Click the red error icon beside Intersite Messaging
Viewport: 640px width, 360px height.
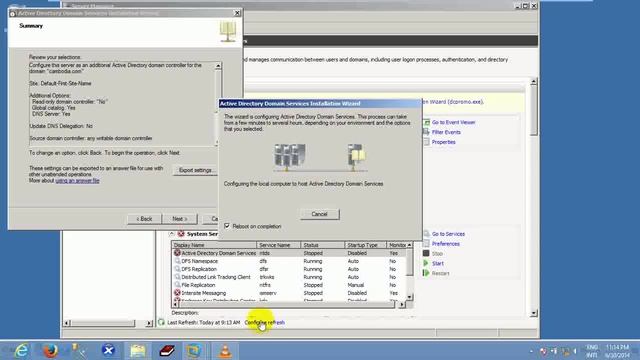177,293
